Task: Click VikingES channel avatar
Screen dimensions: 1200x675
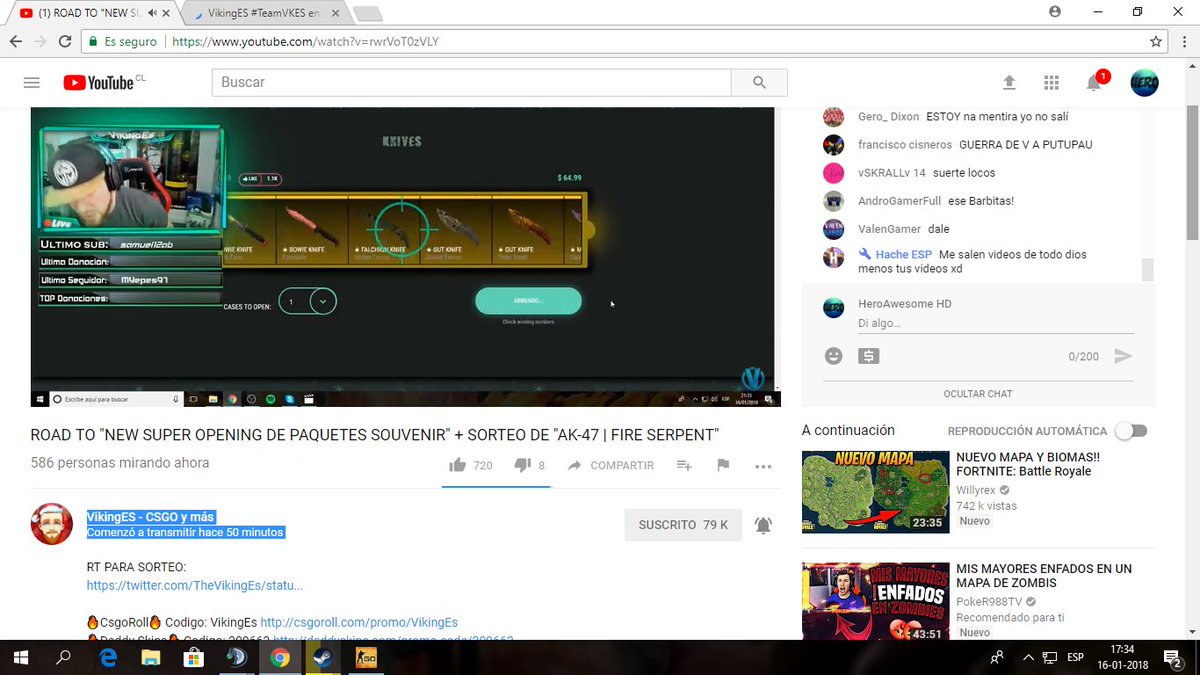Action: (x=52, y=523)
